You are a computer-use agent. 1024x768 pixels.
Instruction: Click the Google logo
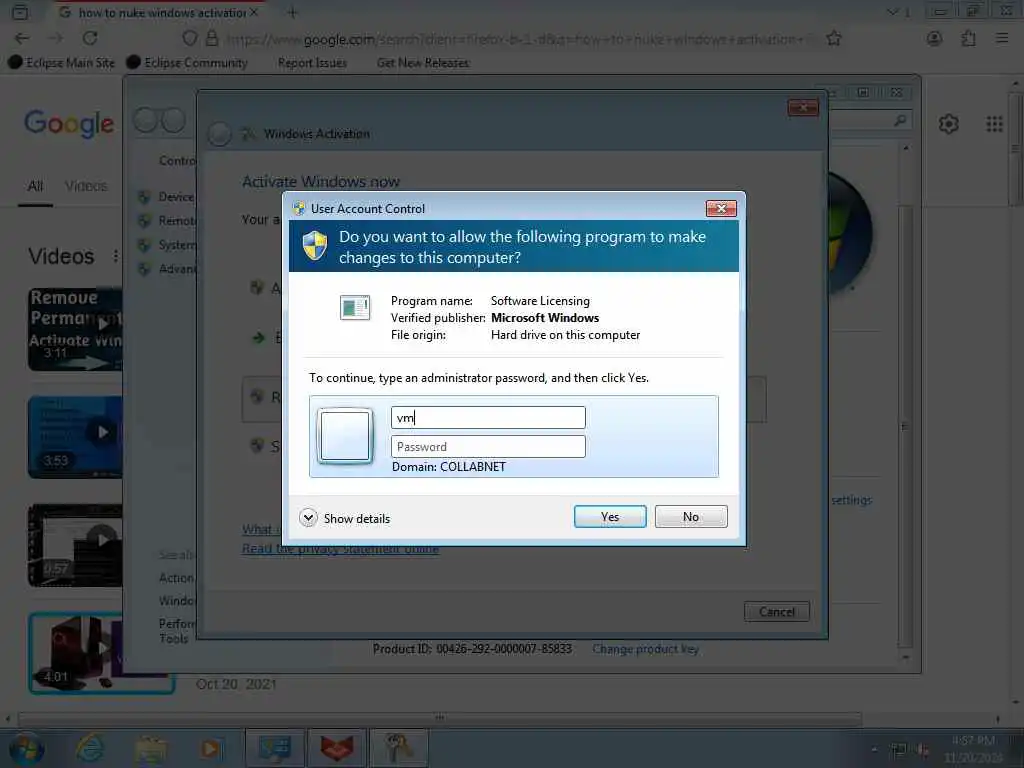pyautogui.click(x=69, y=123)
